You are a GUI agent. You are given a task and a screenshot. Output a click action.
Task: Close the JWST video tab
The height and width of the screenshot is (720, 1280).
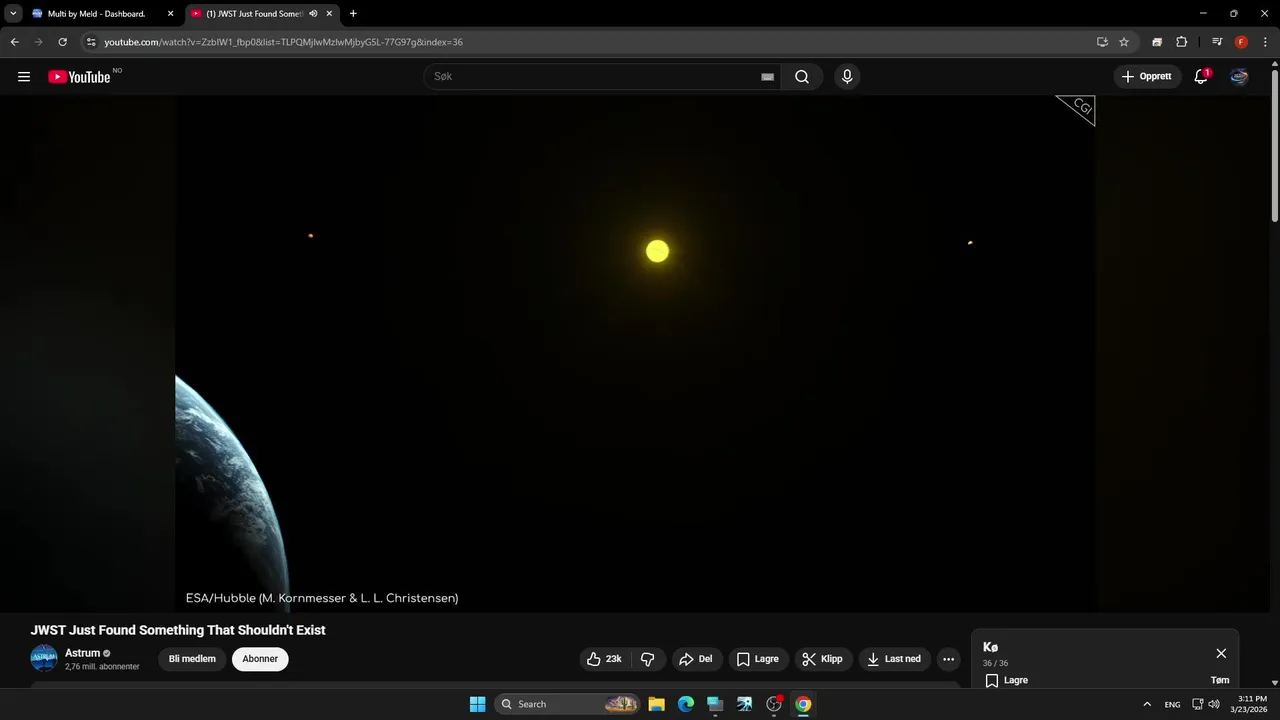click(329, 14)
